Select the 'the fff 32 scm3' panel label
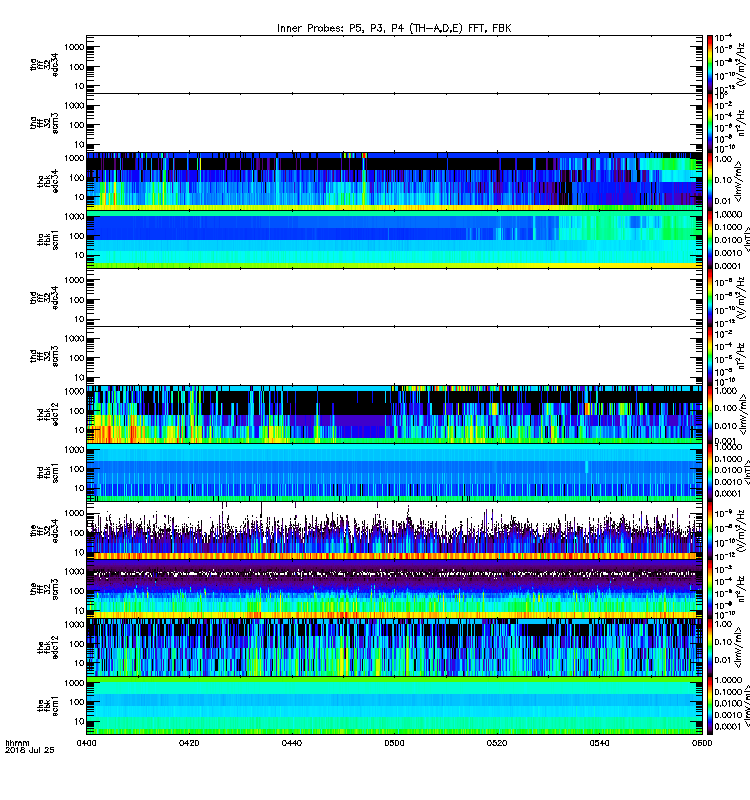Screen dimensions: 750x800 pos(44,589)
